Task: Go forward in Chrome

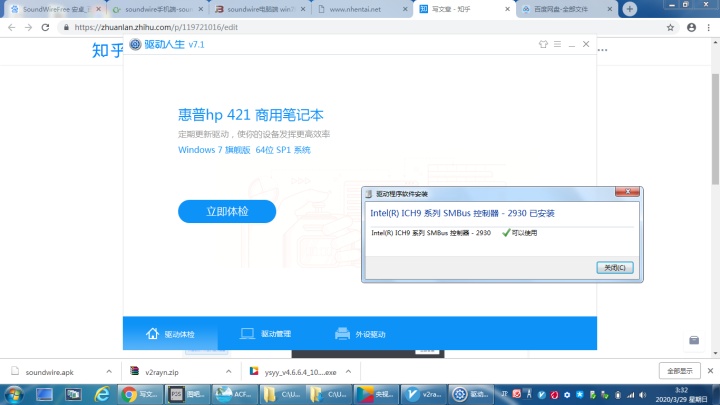Action: coord(28,28)
